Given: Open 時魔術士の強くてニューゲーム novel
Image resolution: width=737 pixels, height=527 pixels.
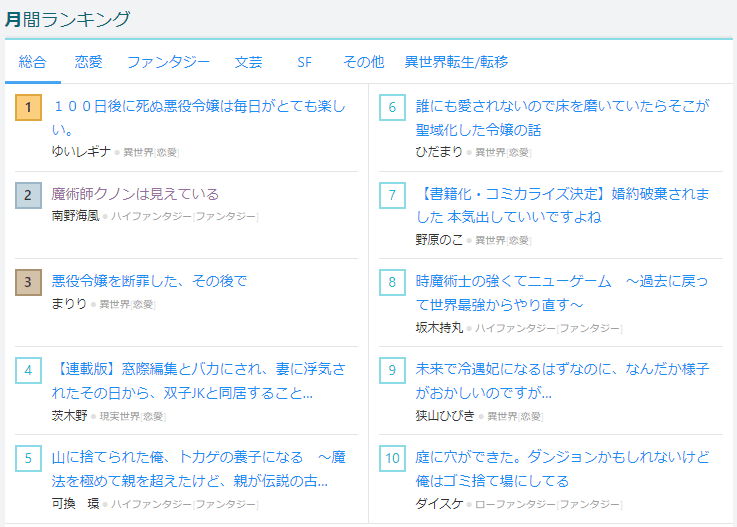Looking at the screenshot, I should click(x=562, y=293).
